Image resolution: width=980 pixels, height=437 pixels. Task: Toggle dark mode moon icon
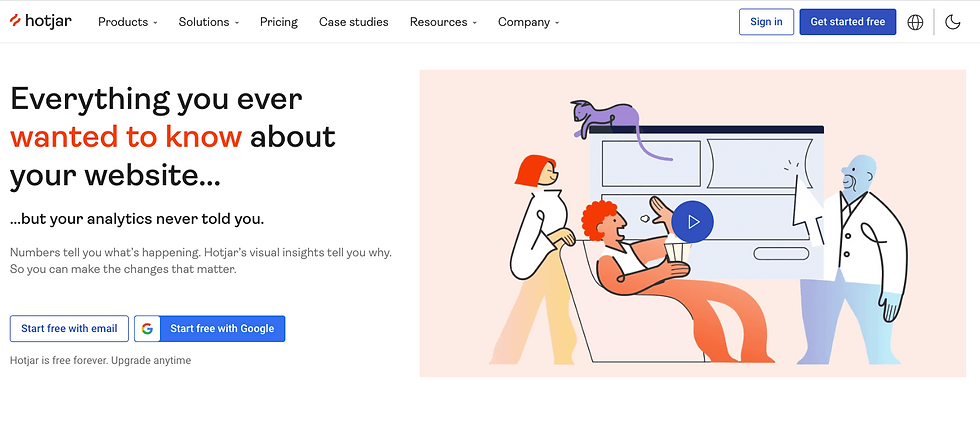(952, 23)
